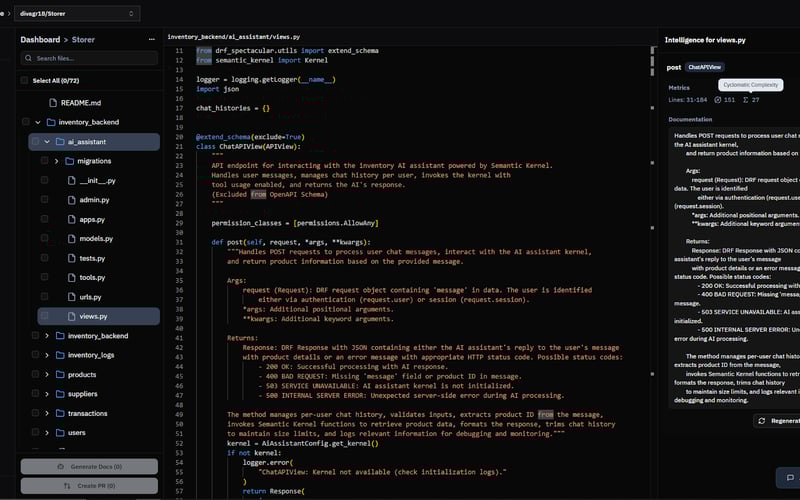Click the suppliers folder icon
Screen dimensions: 800x500
point(60,394)
